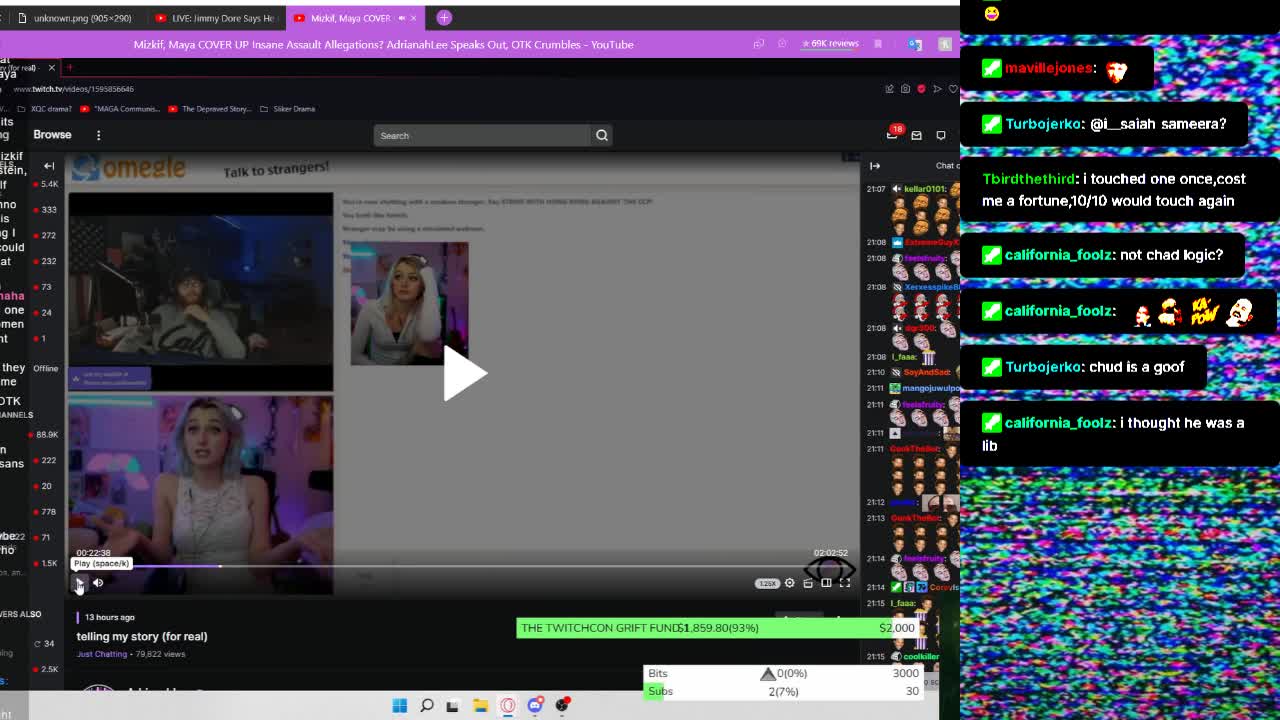Screen dimensions: 1280x720
Task: Add a new inner tab with red plus
Action: (x=70, y=67)
